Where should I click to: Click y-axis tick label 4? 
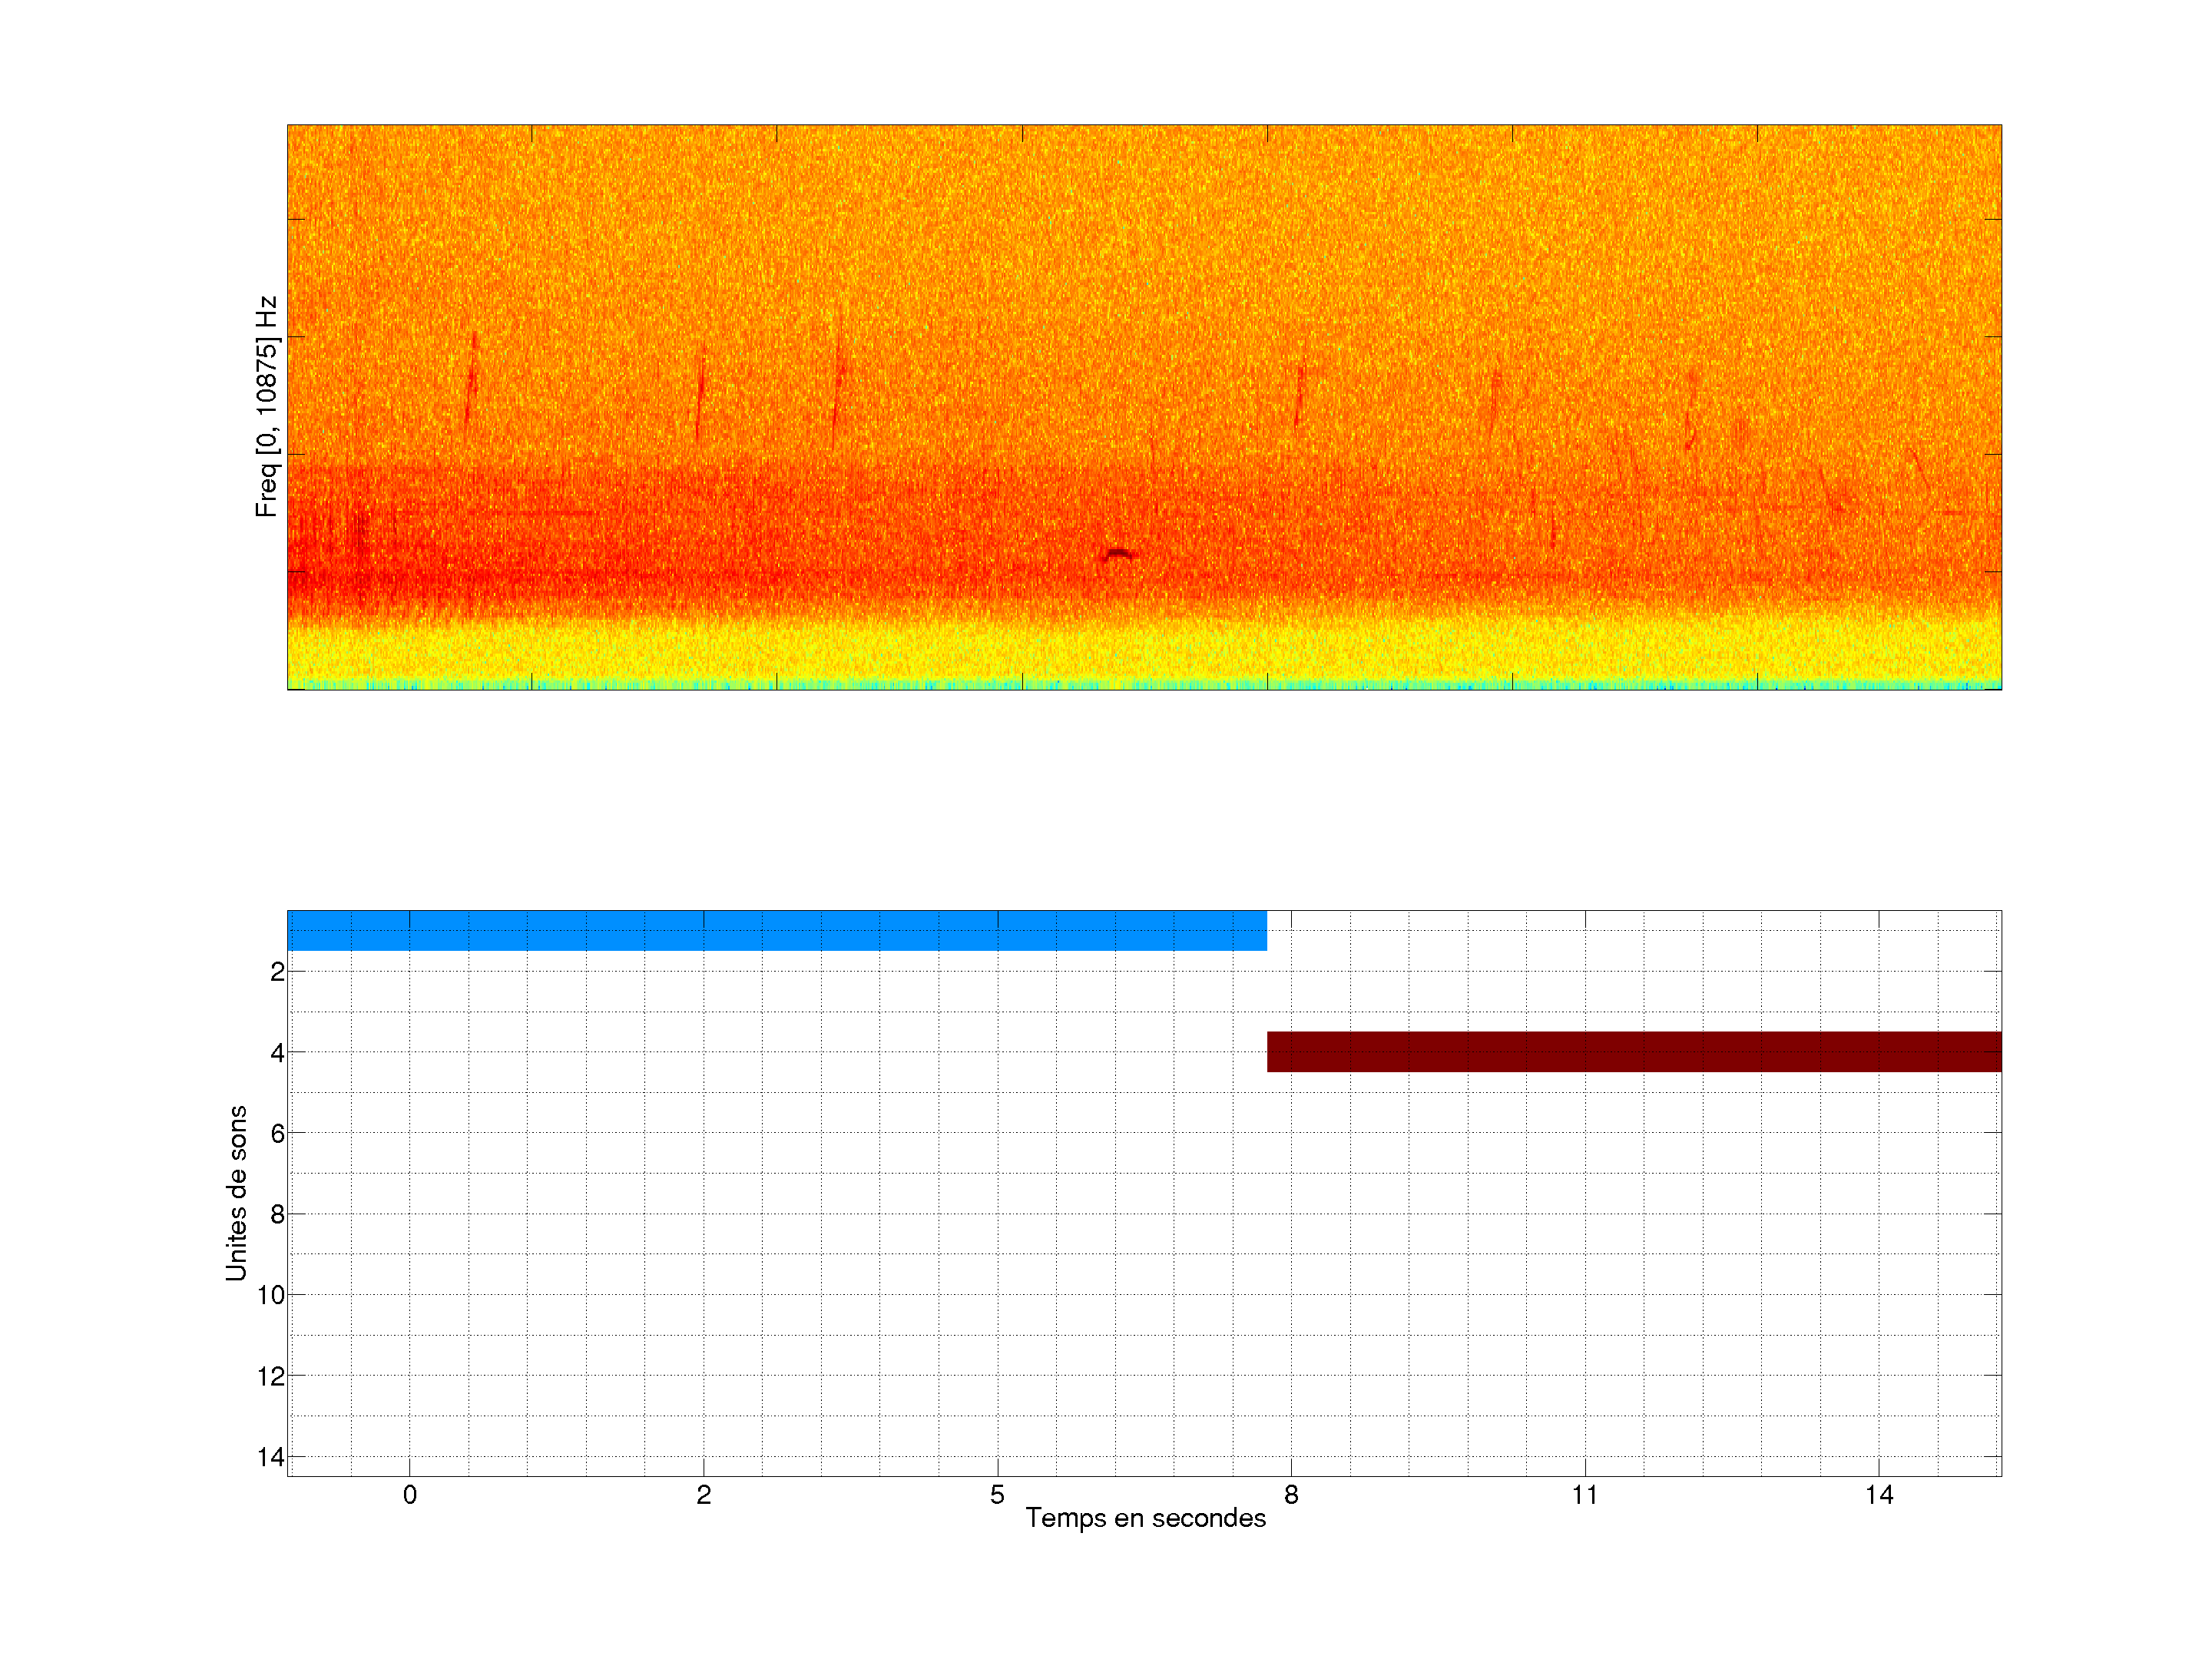click(277, 1053)
